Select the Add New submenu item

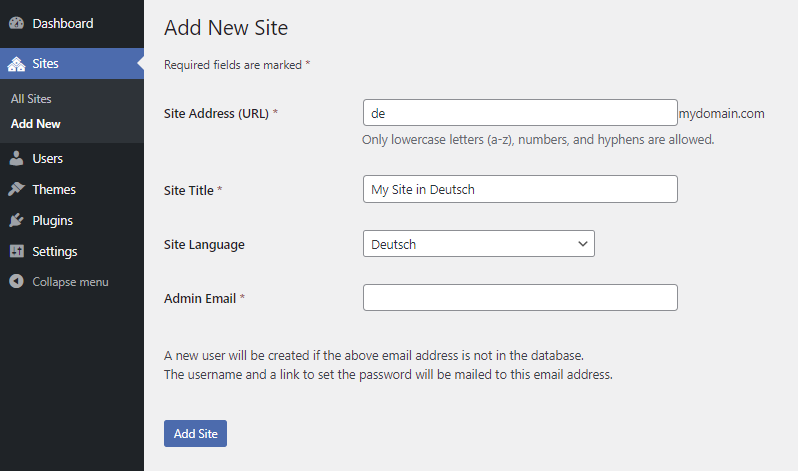click(x=36, y=124)
